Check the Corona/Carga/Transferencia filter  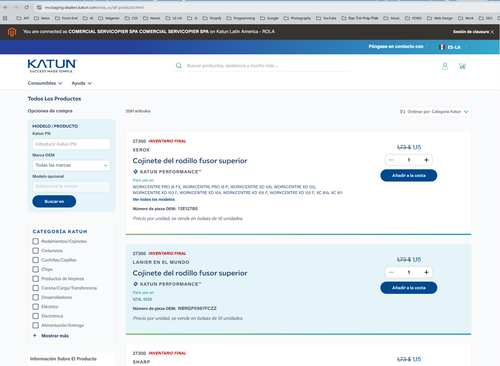coord(36,288)
